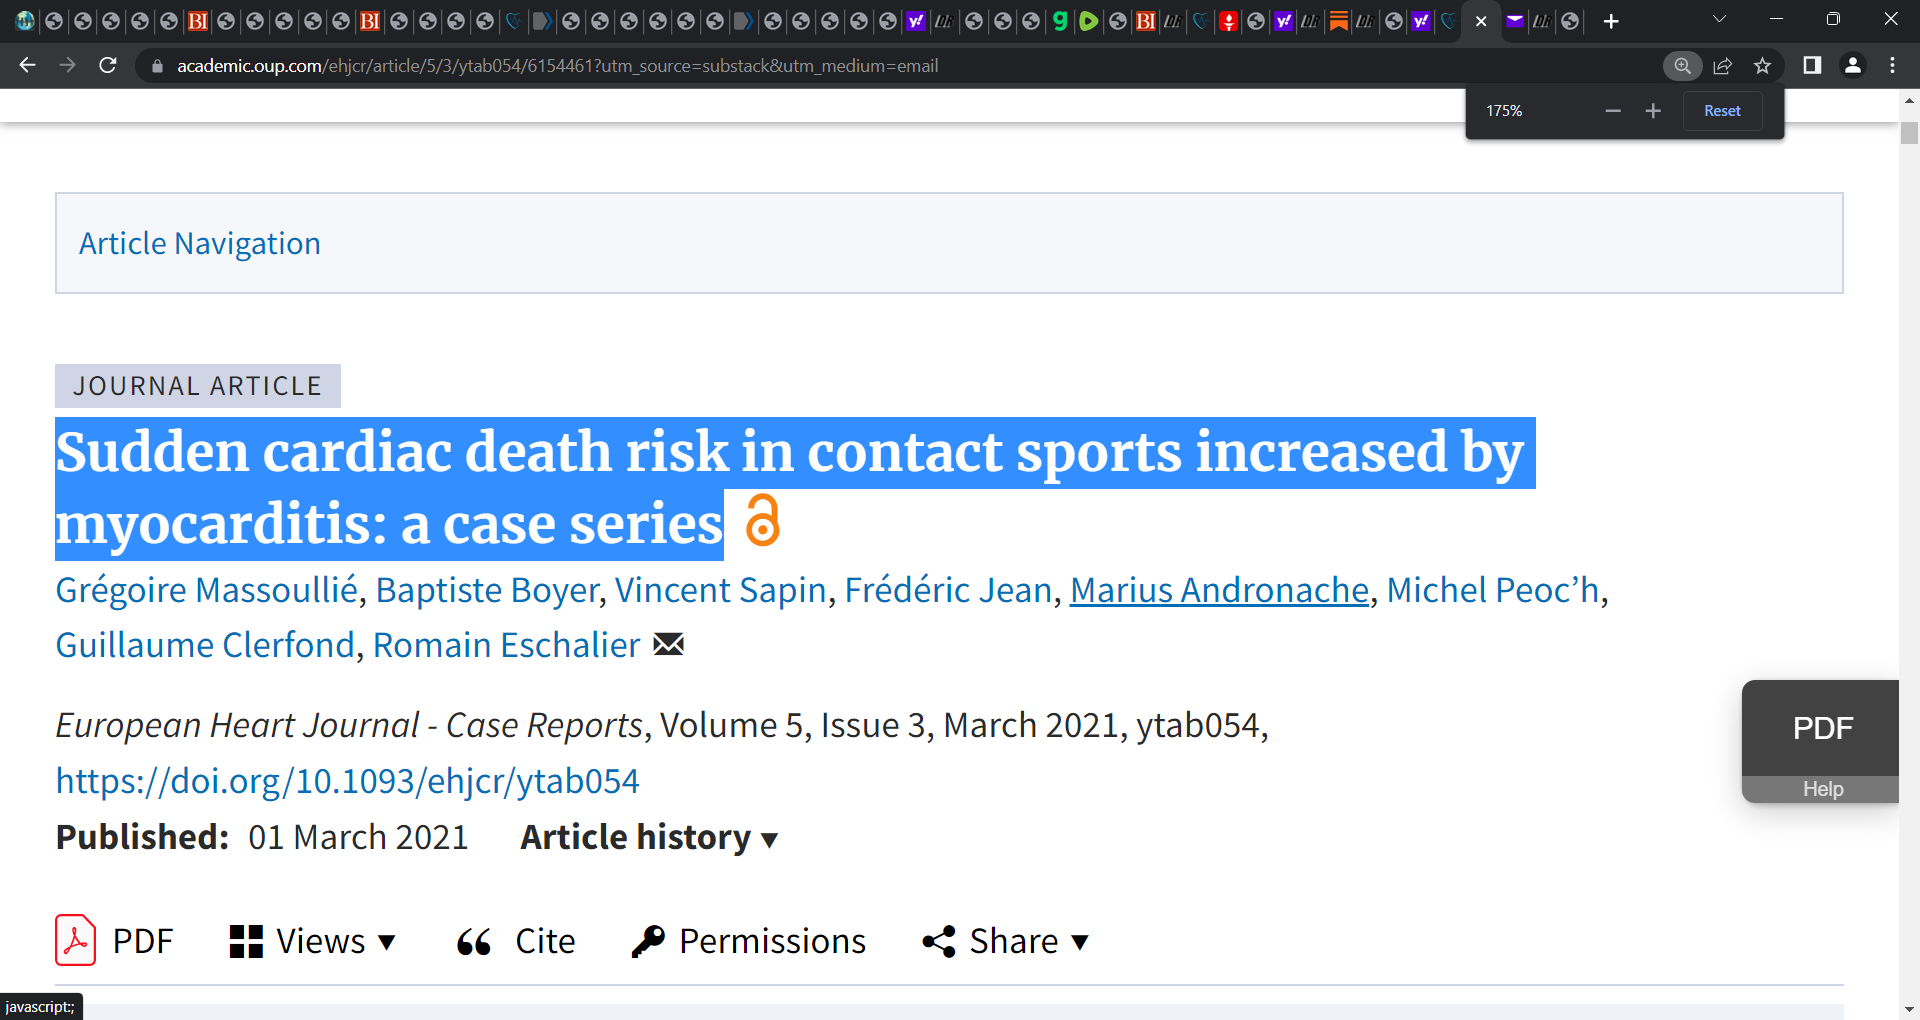Viewport: 1920px width, 1020px height.
Task: Increase zoom with the plus button
Action: click(x=1653, y=111)
